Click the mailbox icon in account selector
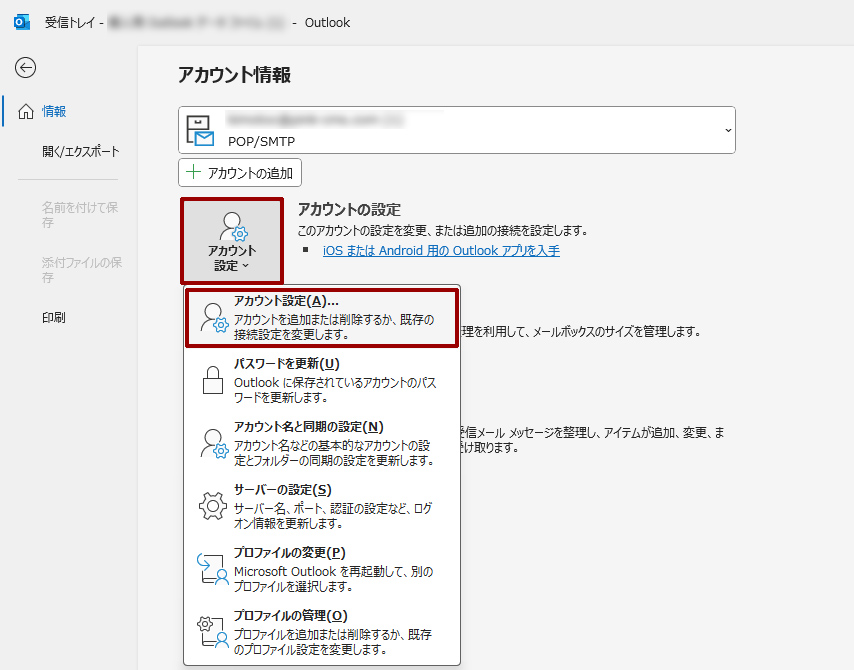The height and width of the screenshot is (670, 854). pos(200,130)
